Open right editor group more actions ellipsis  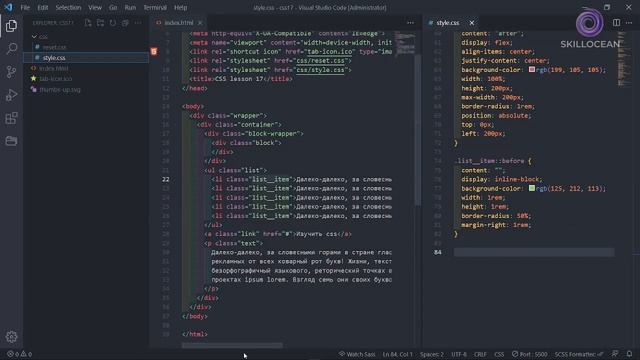click(629, 23)
